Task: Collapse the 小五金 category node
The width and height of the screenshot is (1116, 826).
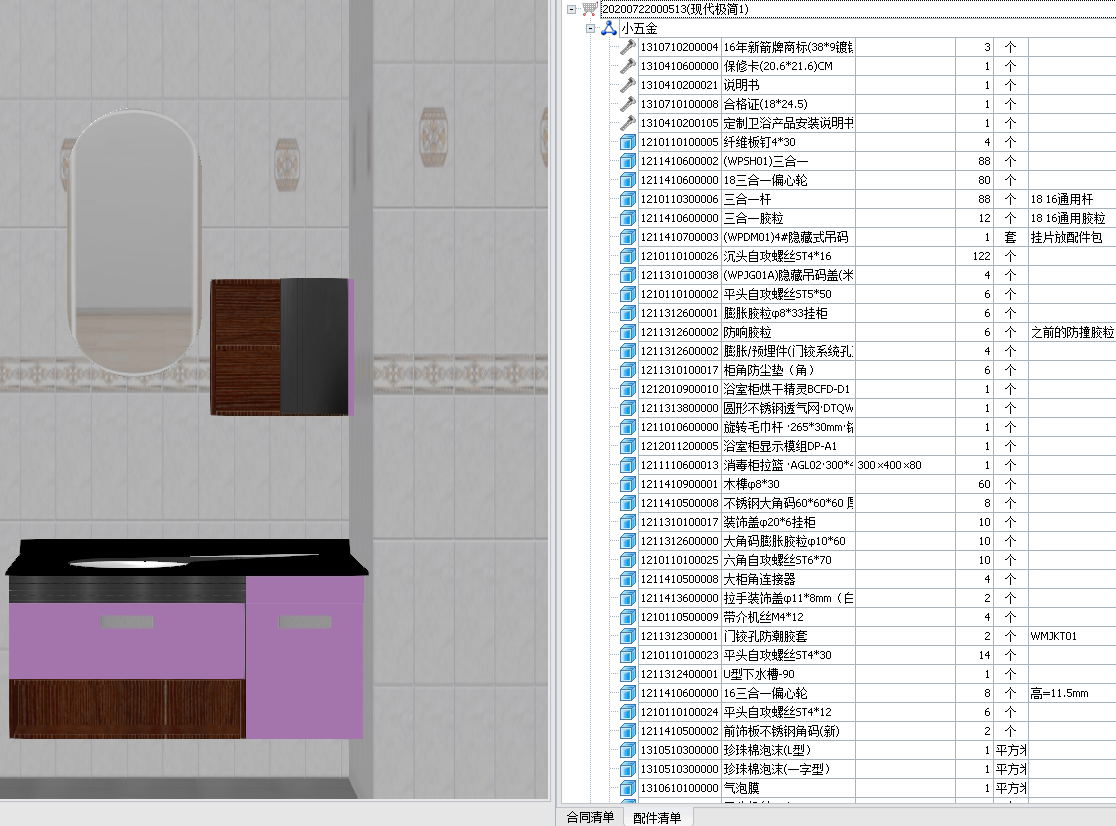Action: point(591,29)
